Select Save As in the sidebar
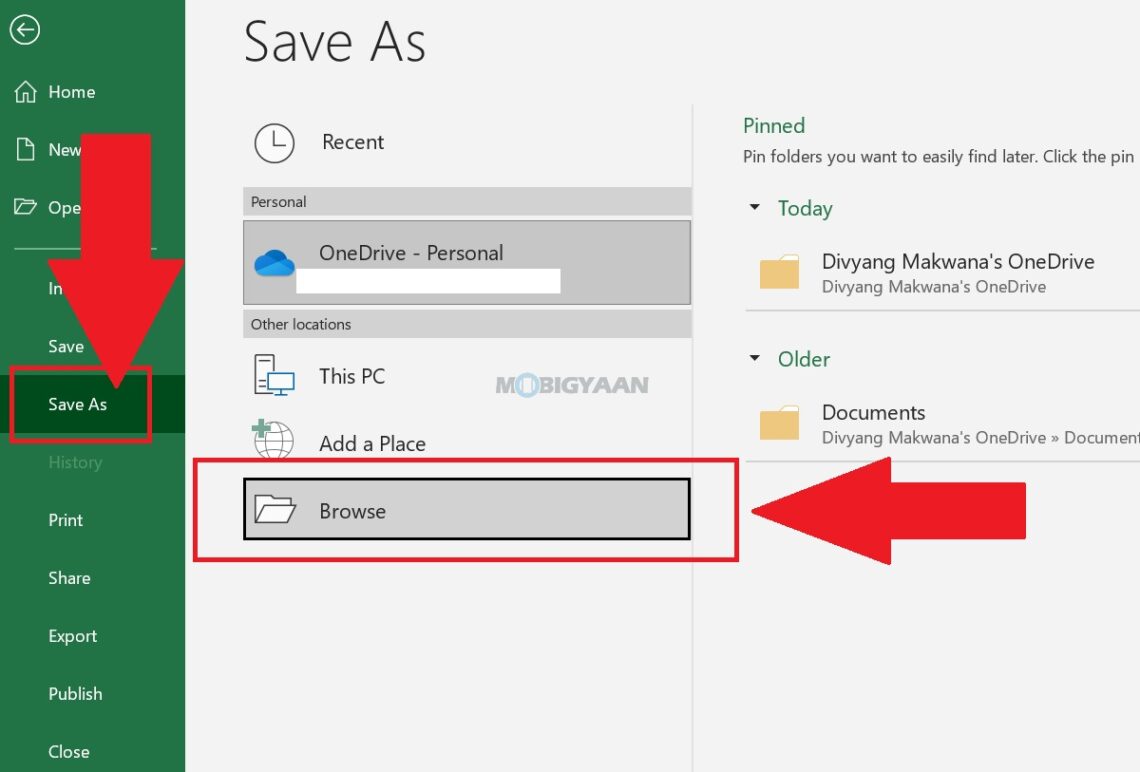1140x772 pixels. tap(79, 404)
